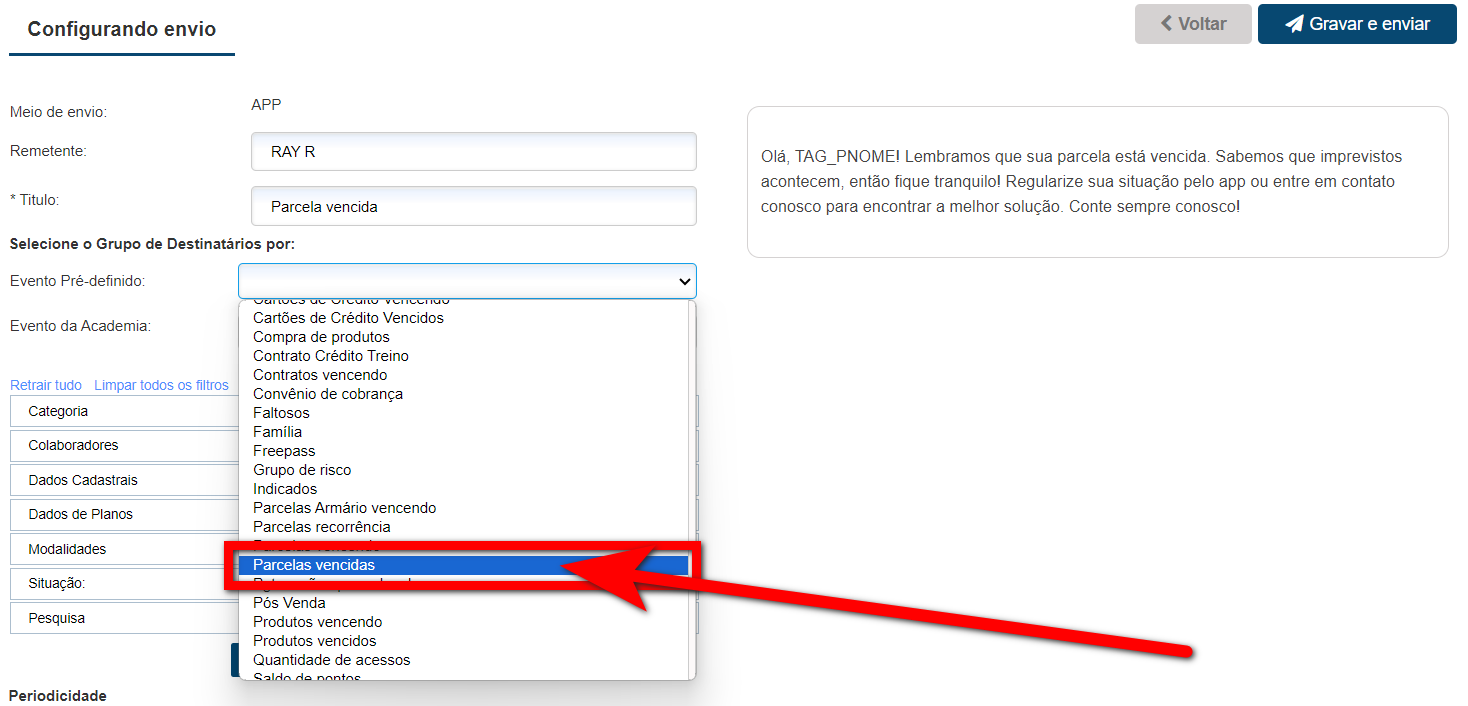Click the Retrair tudo link

coord(46,385)
